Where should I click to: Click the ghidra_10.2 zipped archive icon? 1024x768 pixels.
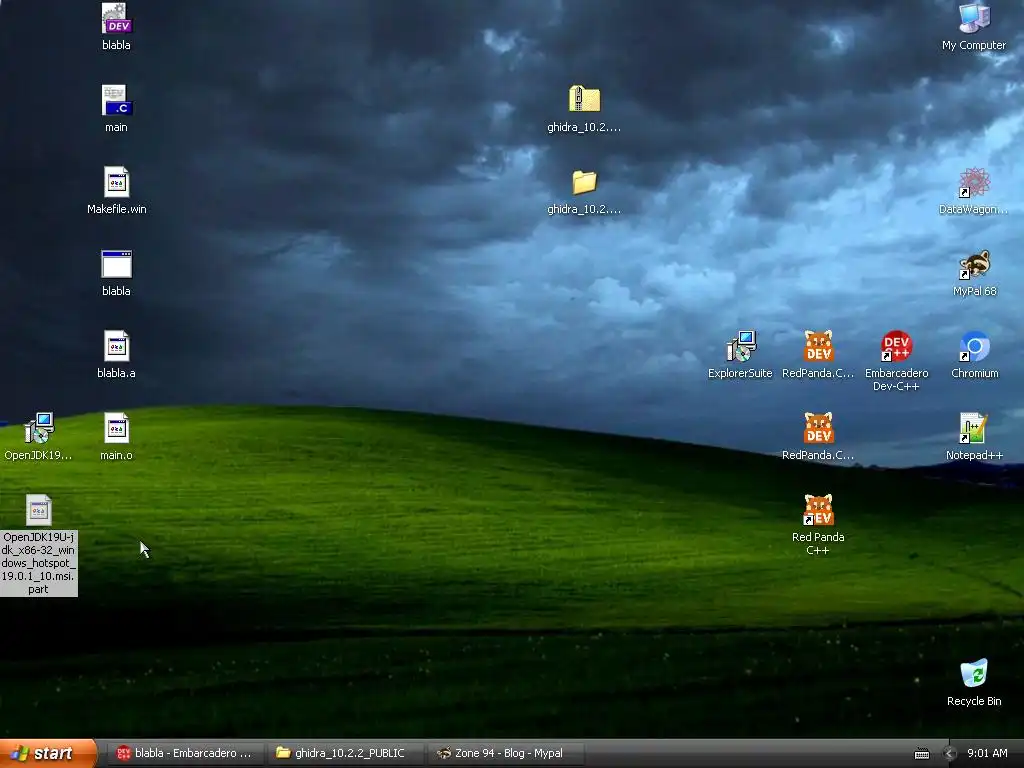tap(584, 99)
